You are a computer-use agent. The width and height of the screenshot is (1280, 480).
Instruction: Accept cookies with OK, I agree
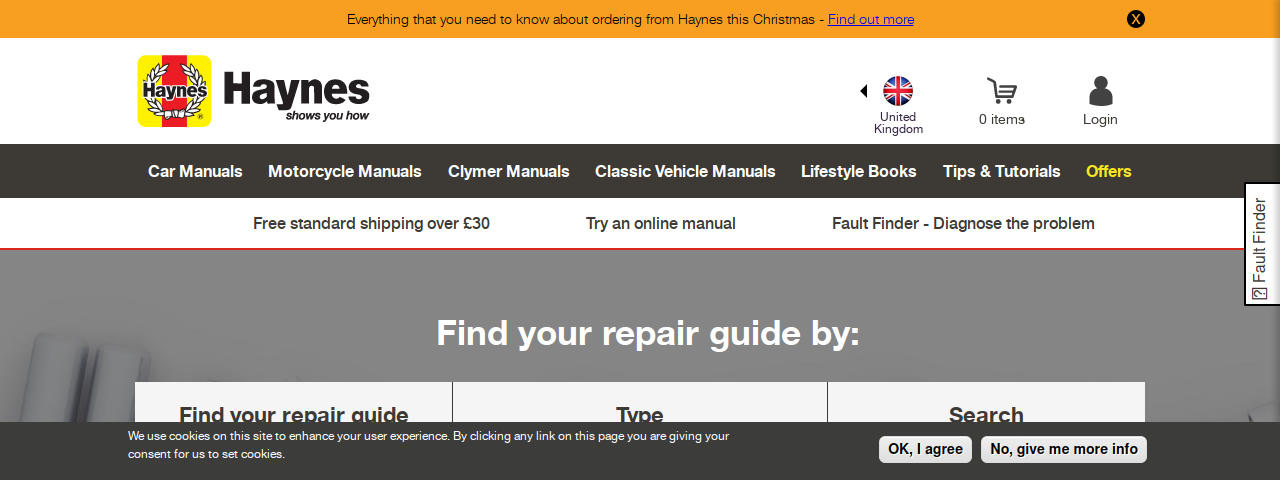[925, 449]
